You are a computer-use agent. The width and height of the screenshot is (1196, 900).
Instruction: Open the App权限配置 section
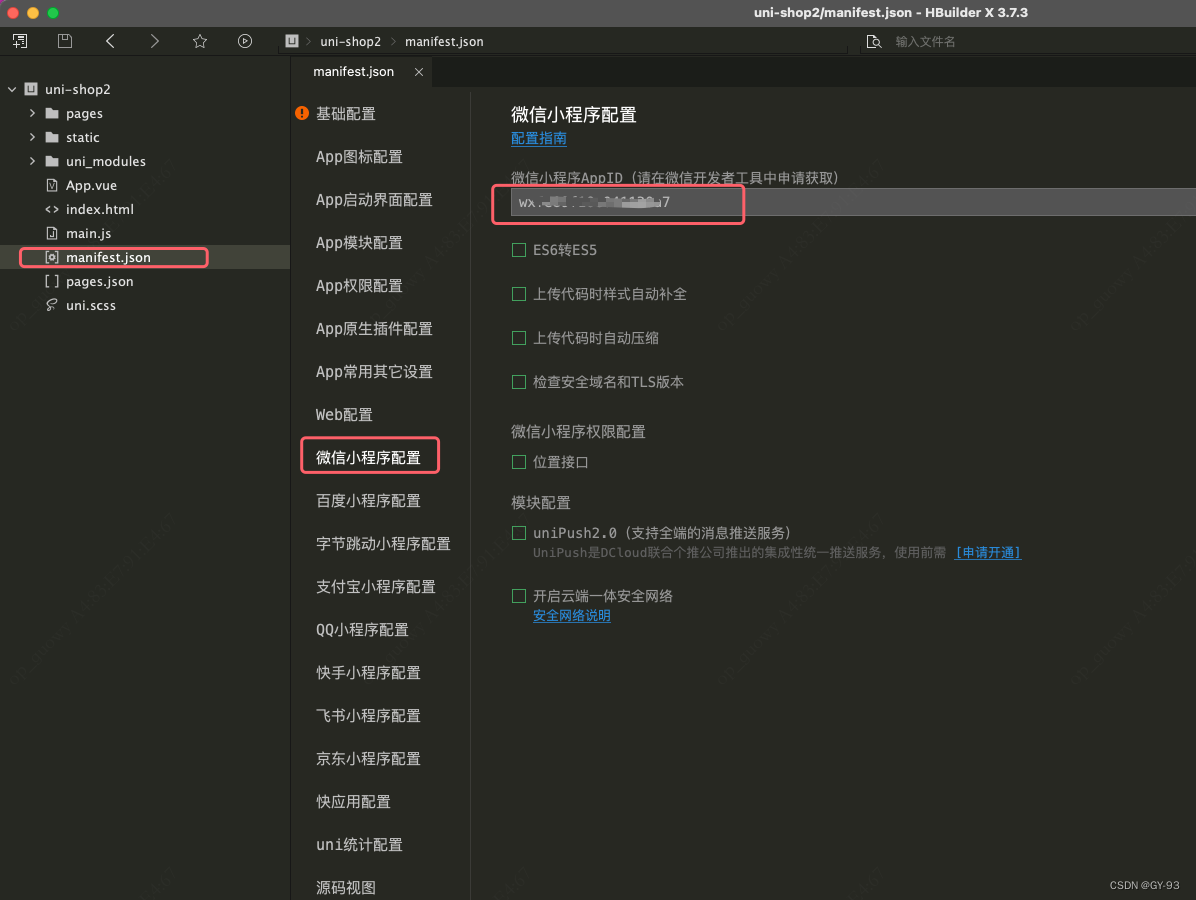click(359, 285)
